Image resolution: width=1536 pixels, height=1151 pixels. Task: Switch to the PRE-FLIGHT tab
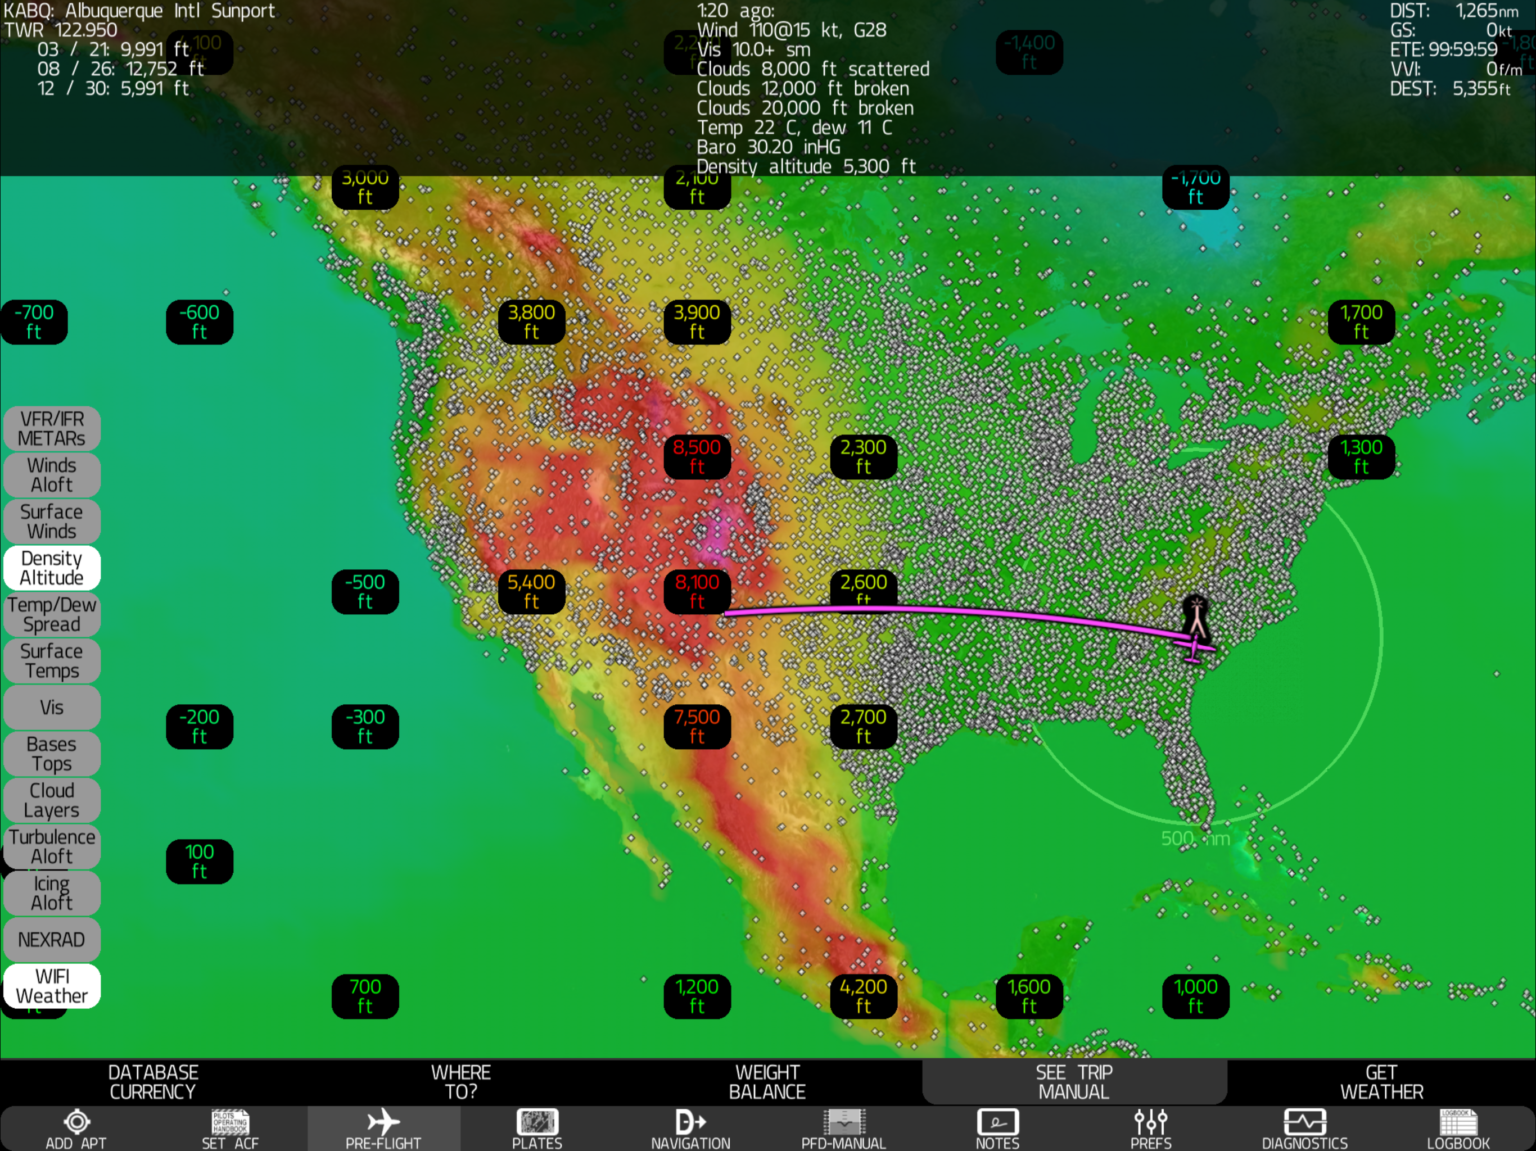click(x=383, y=1127)
